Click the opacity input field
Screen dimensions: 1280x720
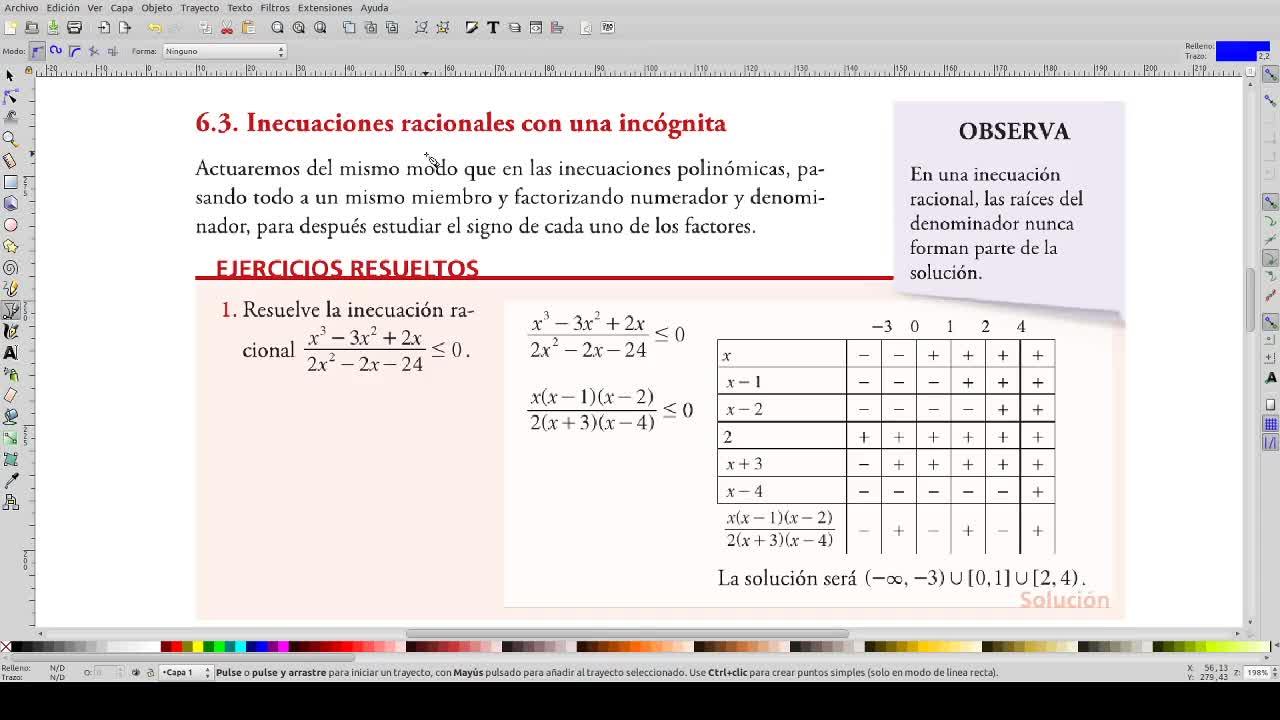[107, 673]
